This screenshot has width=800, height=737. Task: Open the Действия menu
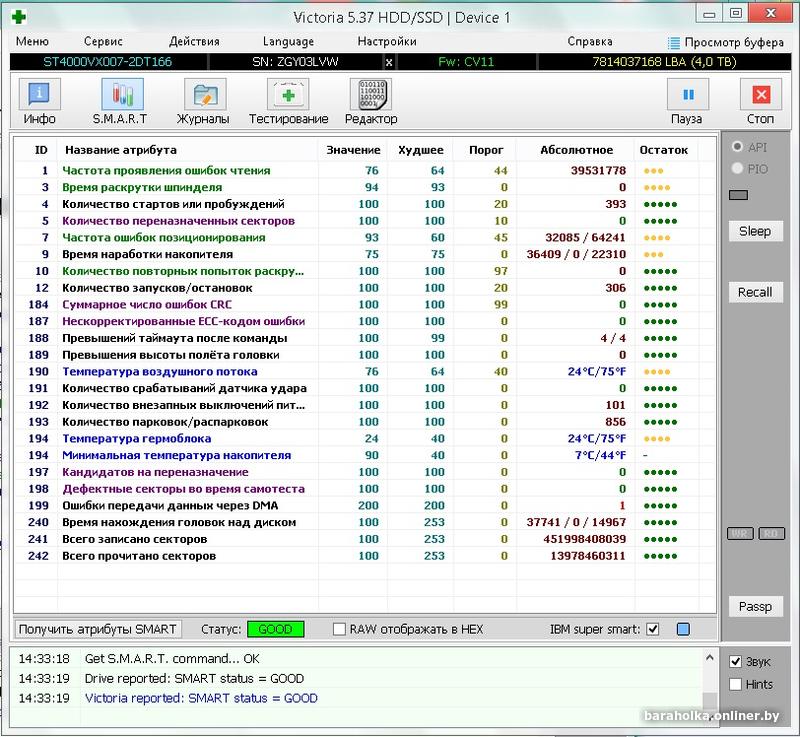194,41
